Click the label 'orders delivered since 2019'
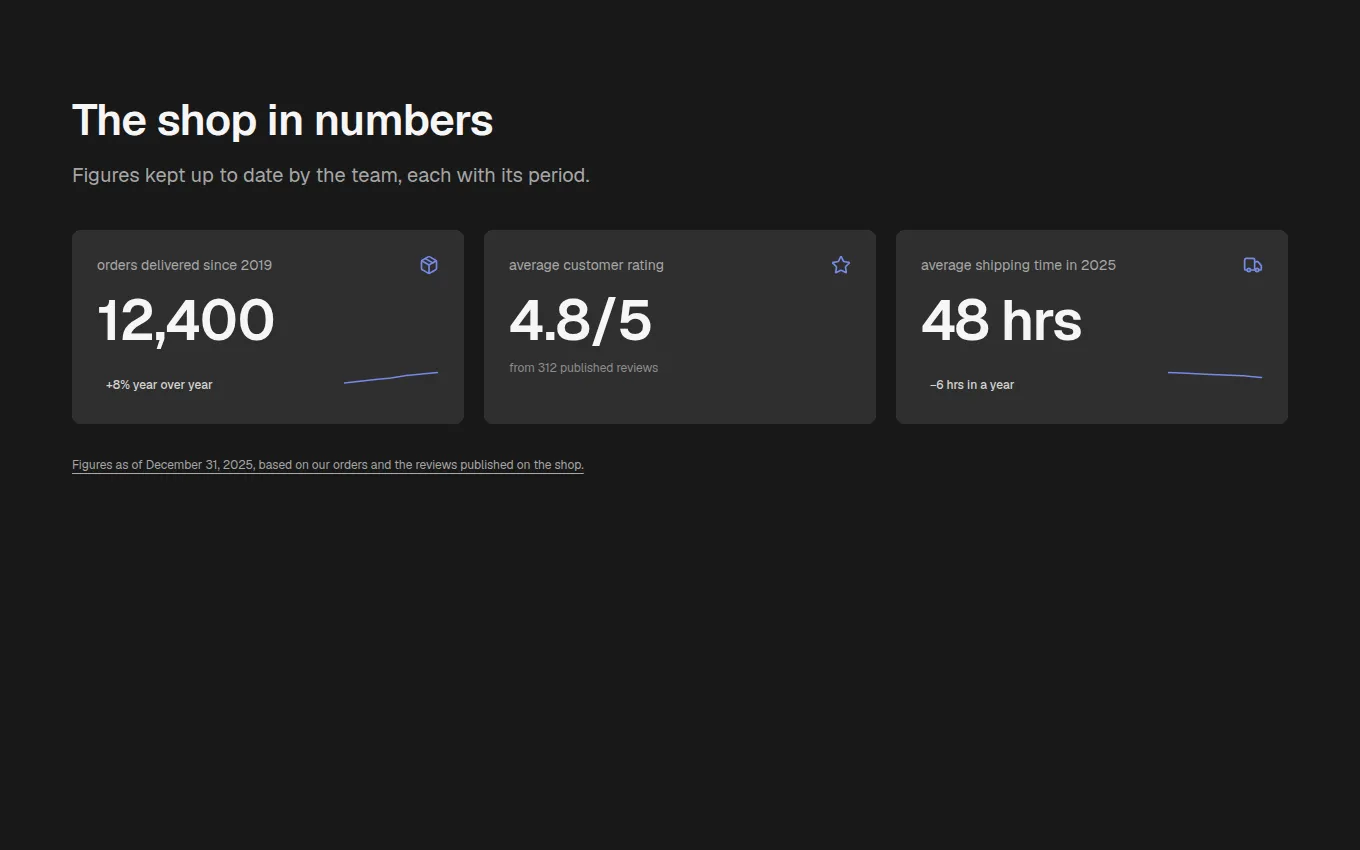Viewport: 1360px width, 850px height. pos(185,265)
